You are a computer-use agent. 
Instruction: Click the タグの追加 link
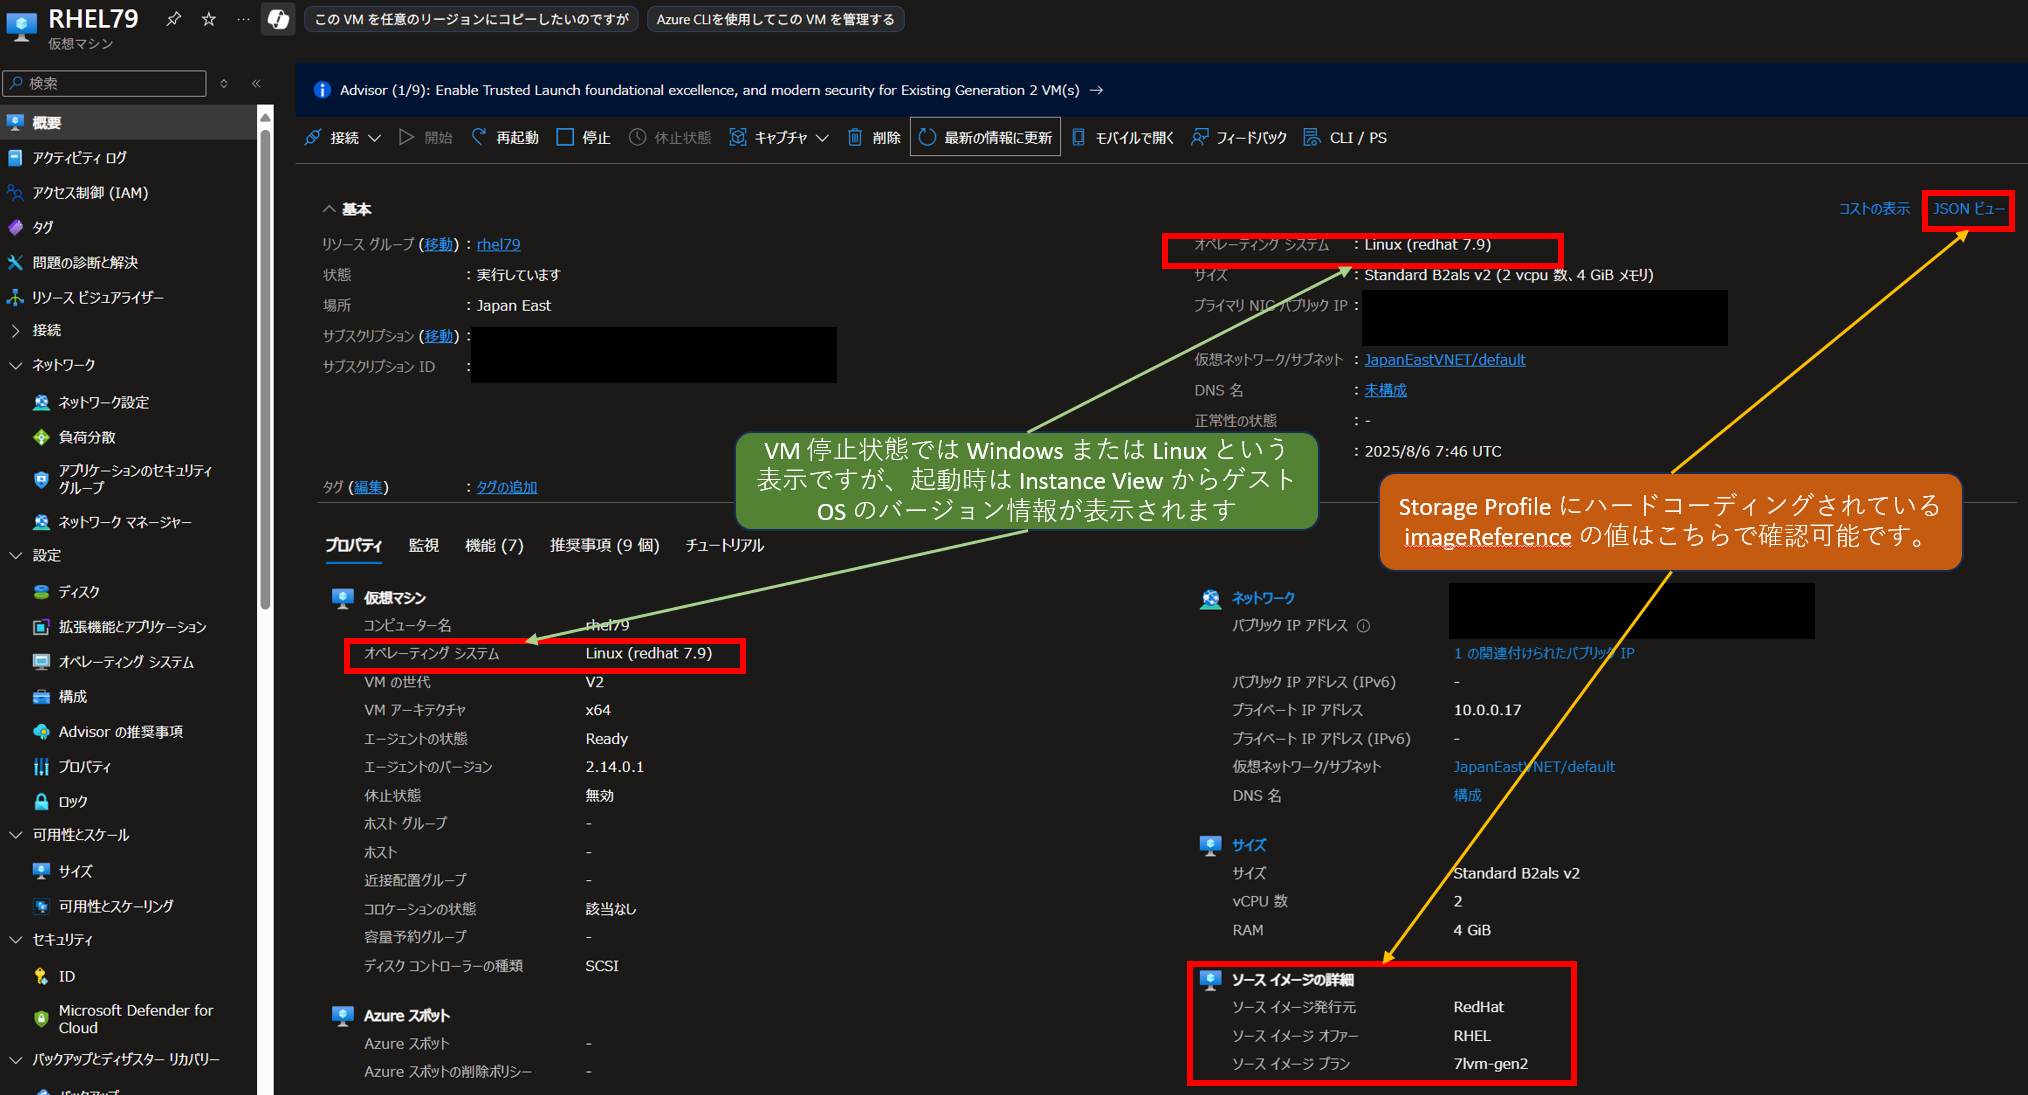click(x=506, y=487)
